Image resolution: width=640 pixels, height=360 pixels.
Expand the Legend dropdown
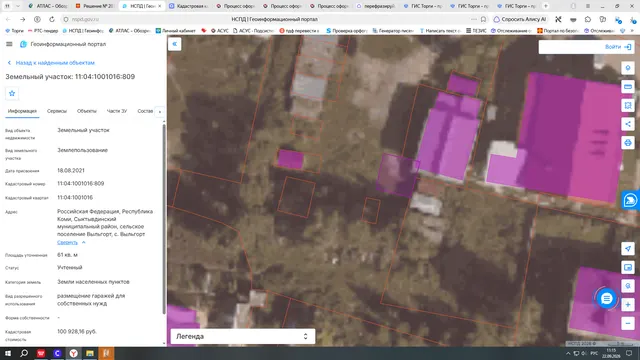tap(243, 336)
